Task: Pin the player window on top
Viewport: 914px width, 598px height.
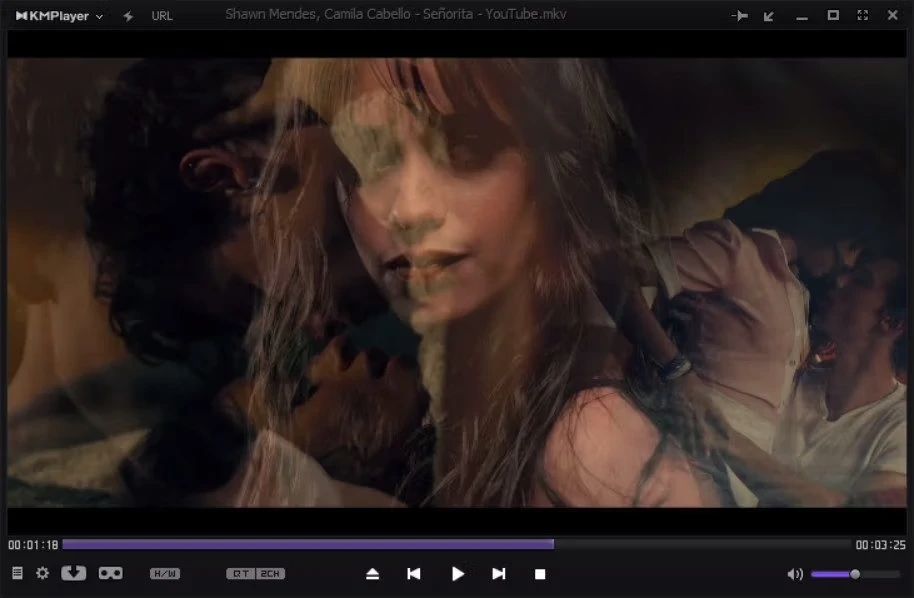Action: (x=739, y=16)
